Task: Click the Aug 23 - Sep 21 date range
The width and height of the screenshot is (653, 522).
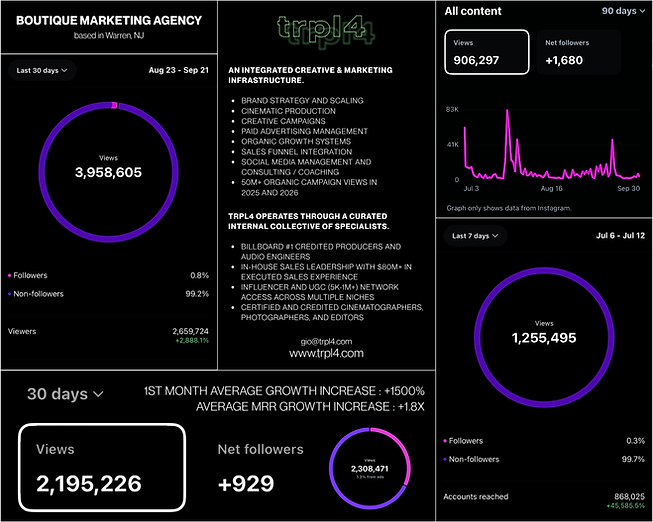Action: point(179,70)
